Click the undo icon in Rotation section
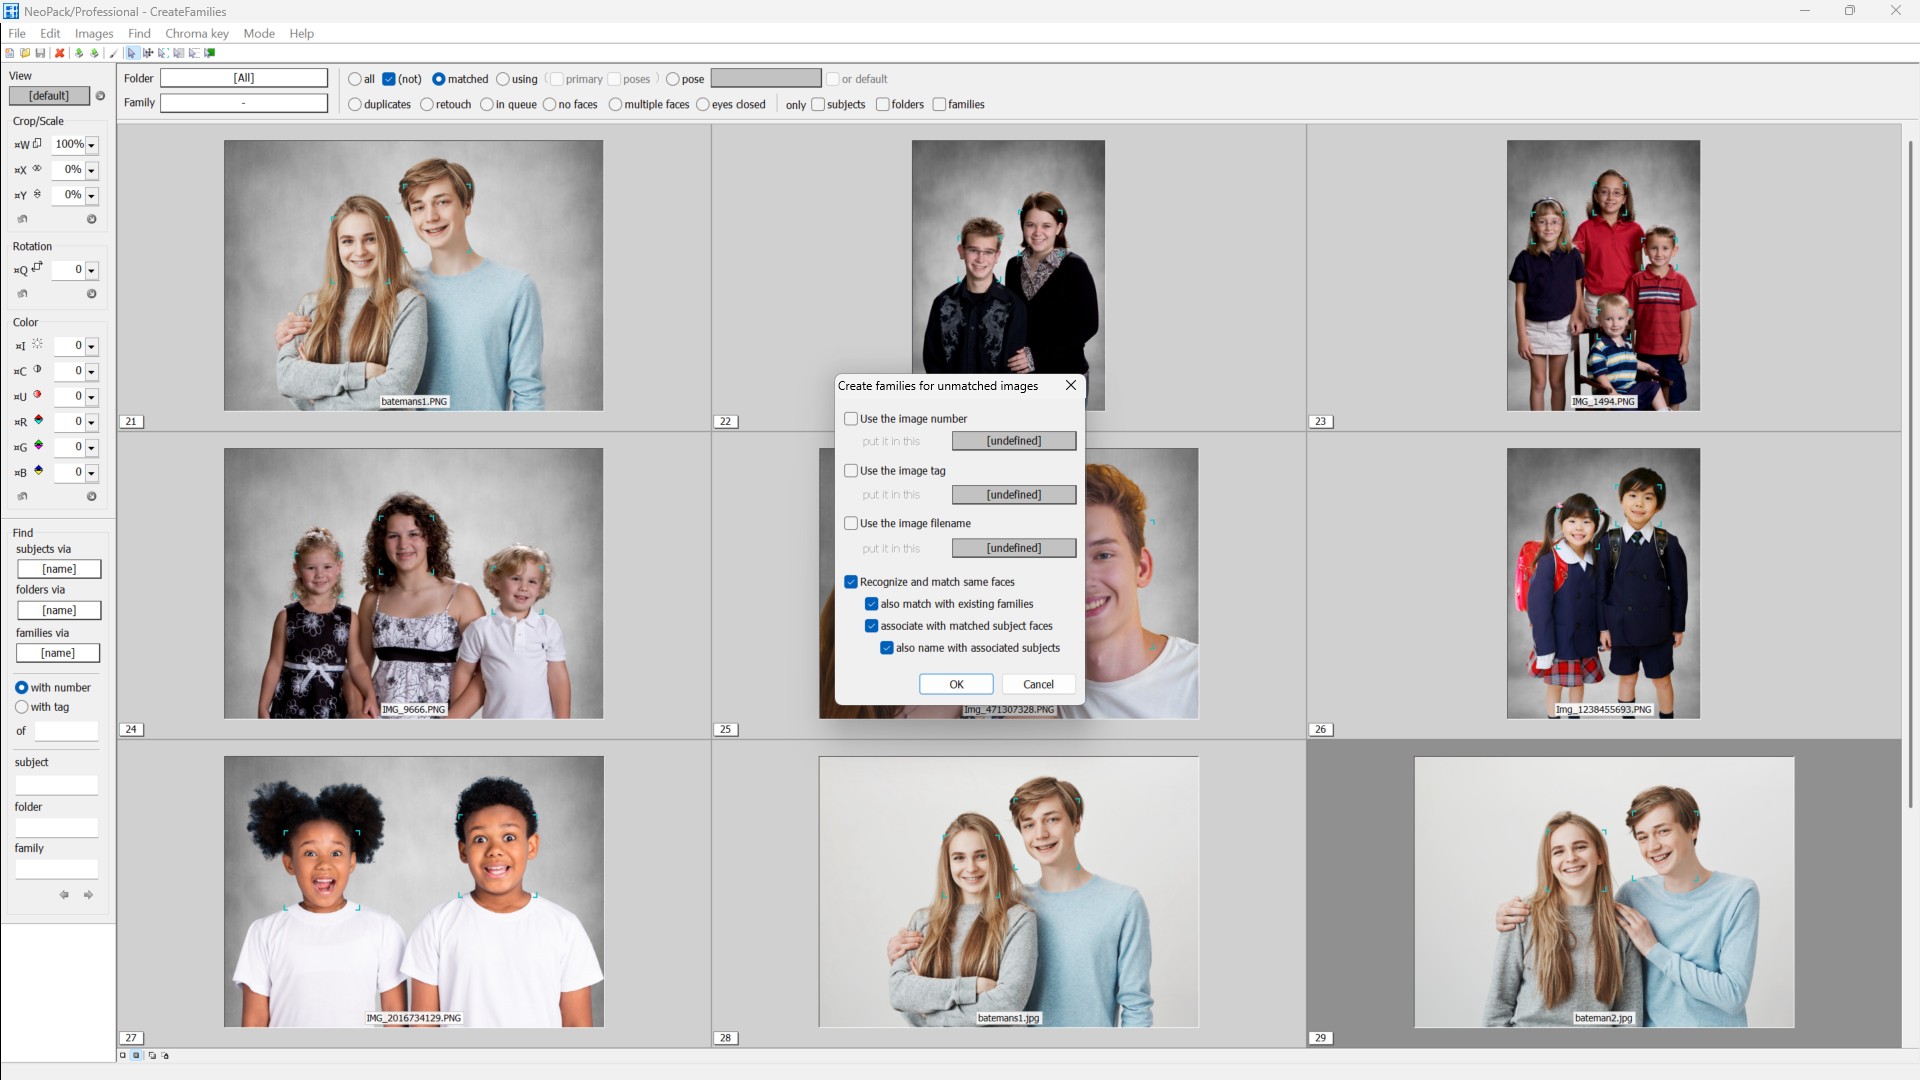 click(22, 294)
